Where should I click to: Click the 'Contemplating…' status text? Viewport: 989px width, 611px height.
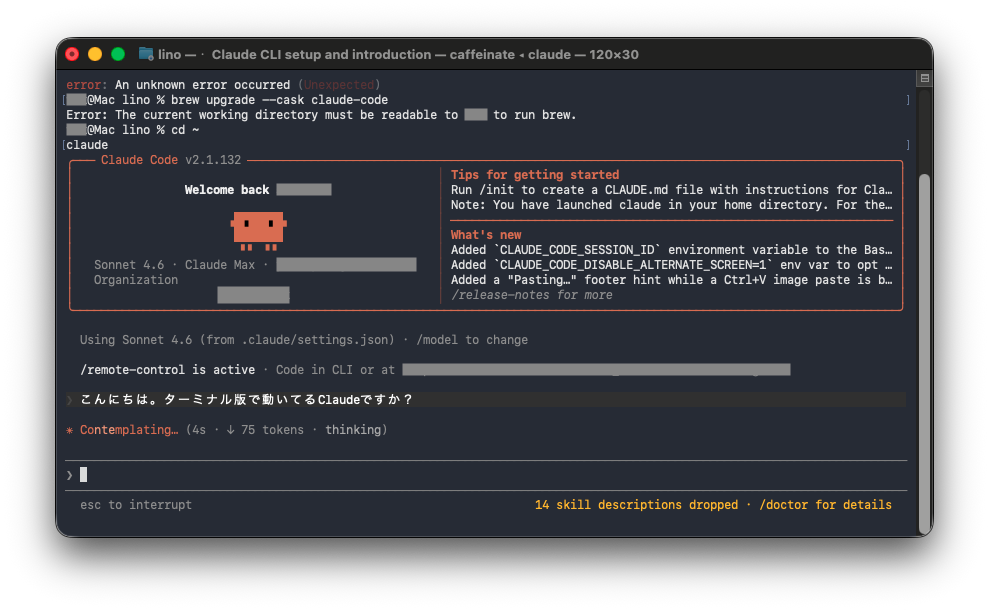[x=129, y=429]
